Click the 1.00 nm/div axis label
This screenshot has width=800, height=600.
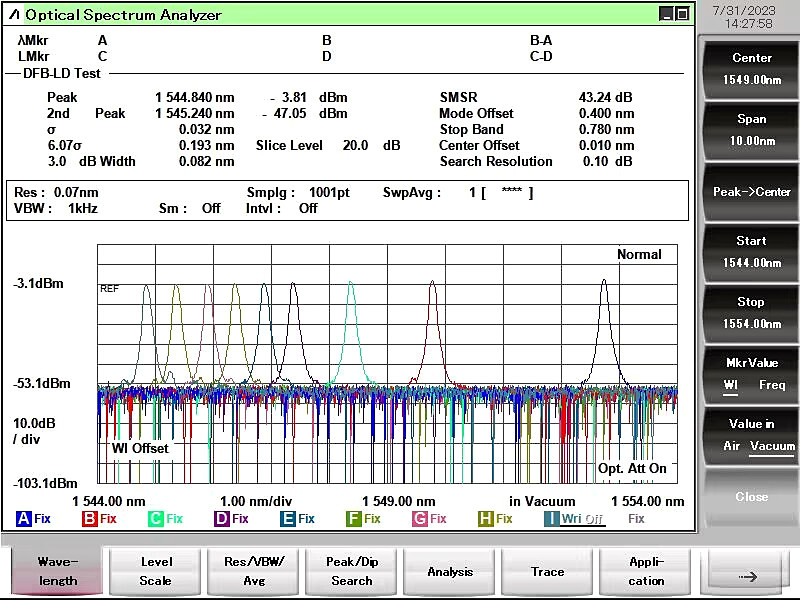(256, 502)
